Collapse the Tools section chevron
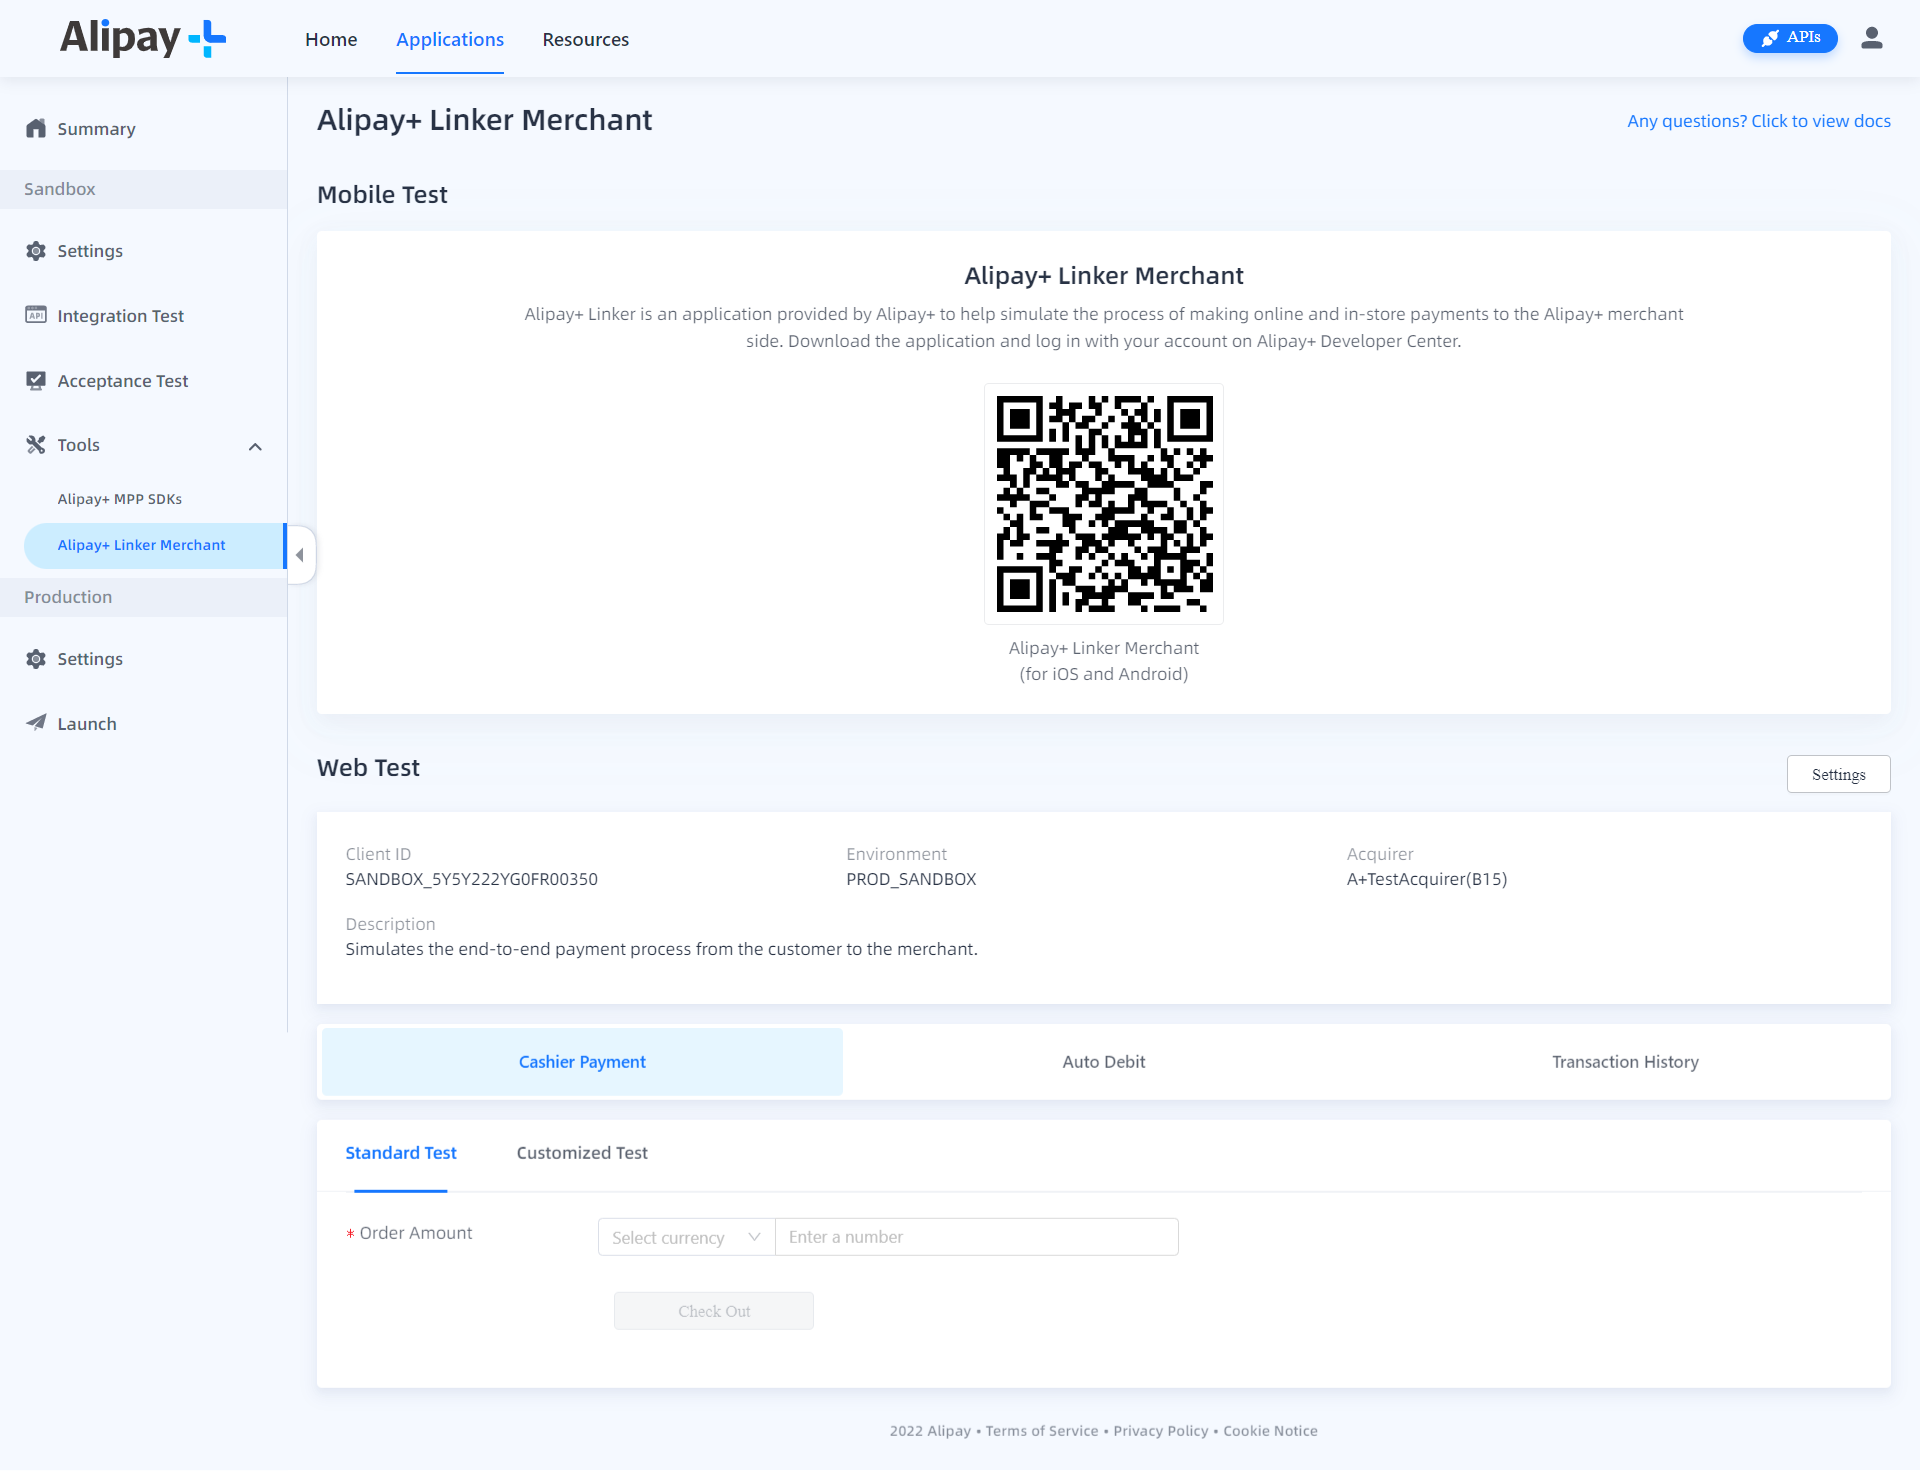1920x1471 pixels. pyautogui.click(x=256, y=446)
